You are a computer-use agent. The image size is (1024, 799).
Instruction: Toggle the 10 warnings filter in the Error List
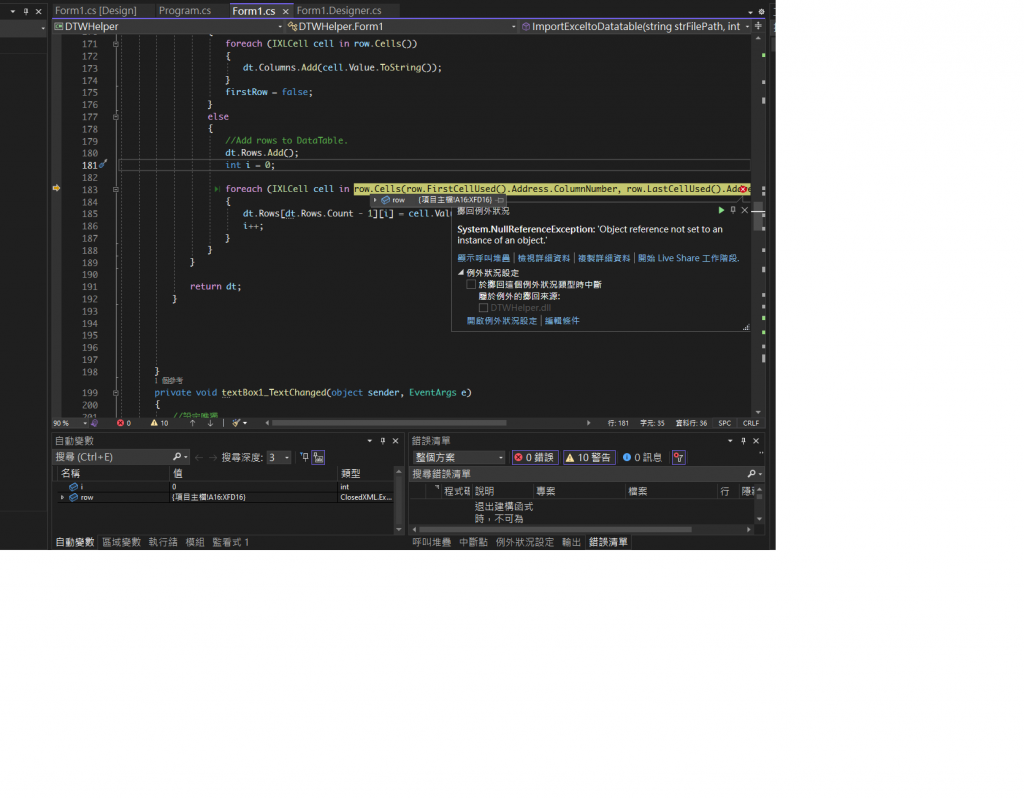pyautogui.click(x=589, y=457)
